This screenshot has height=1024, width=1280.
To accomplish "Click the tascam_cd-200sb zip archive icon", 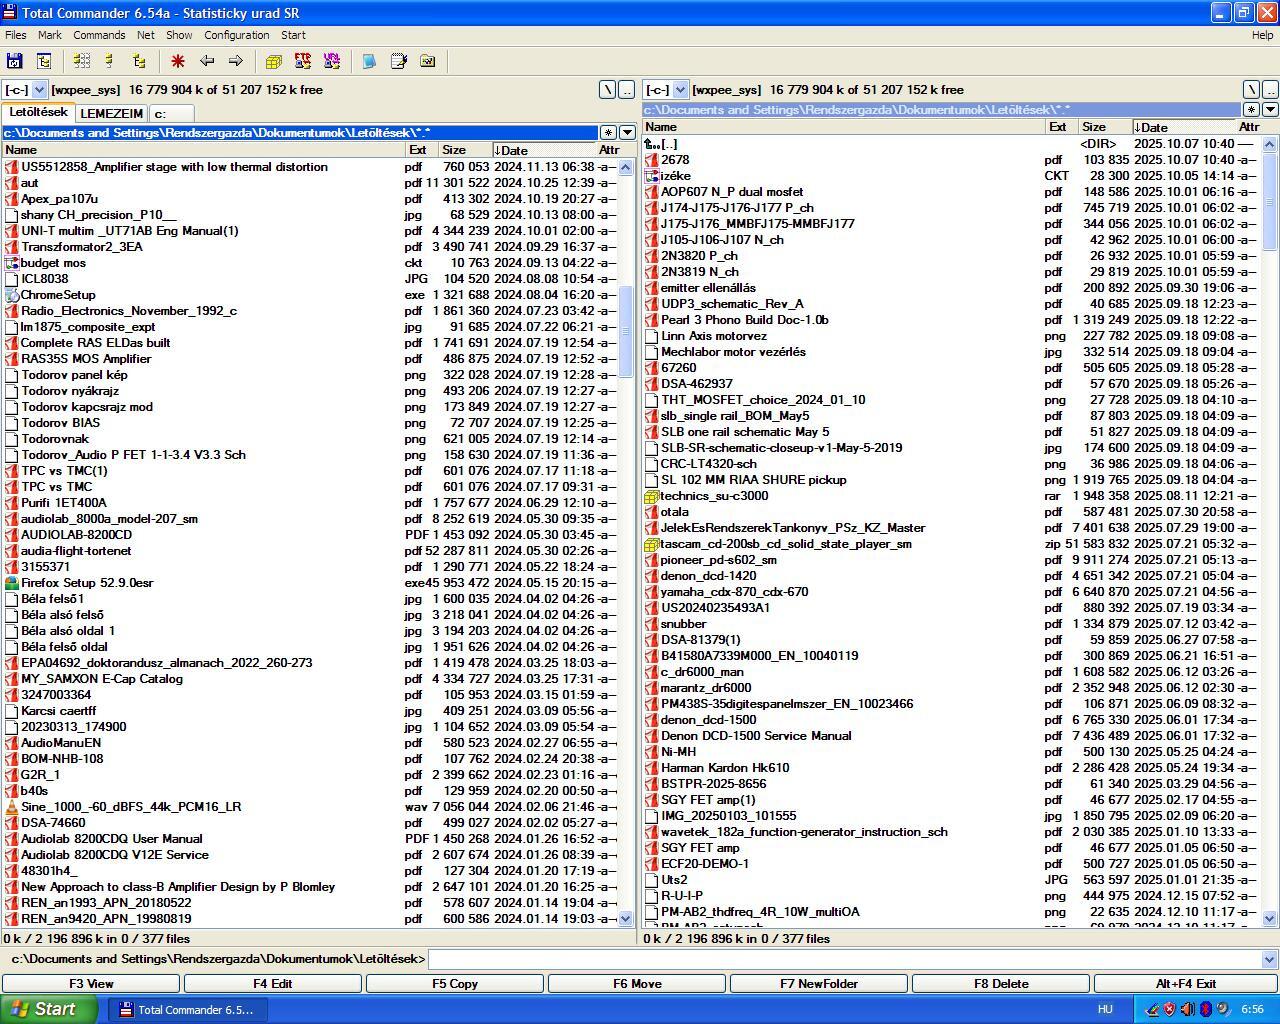I will pyautogui.click(x=652, y=544).
